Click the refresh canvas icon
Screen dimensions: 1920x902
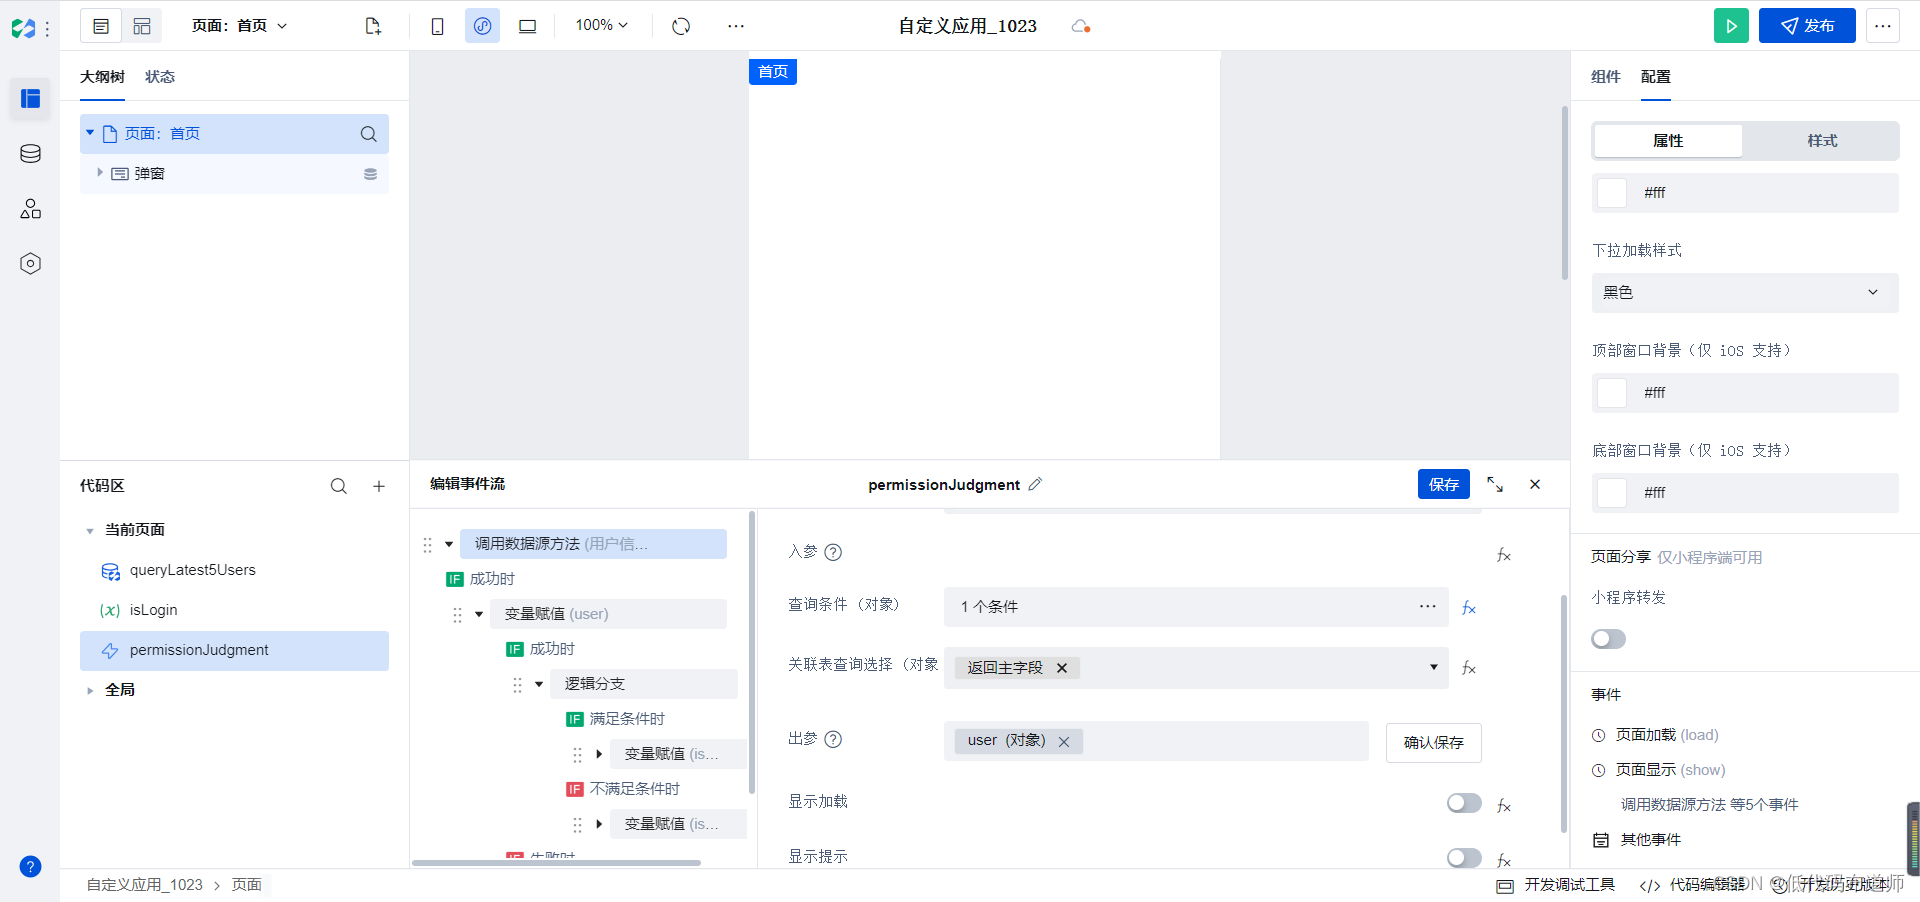[681, 26]
